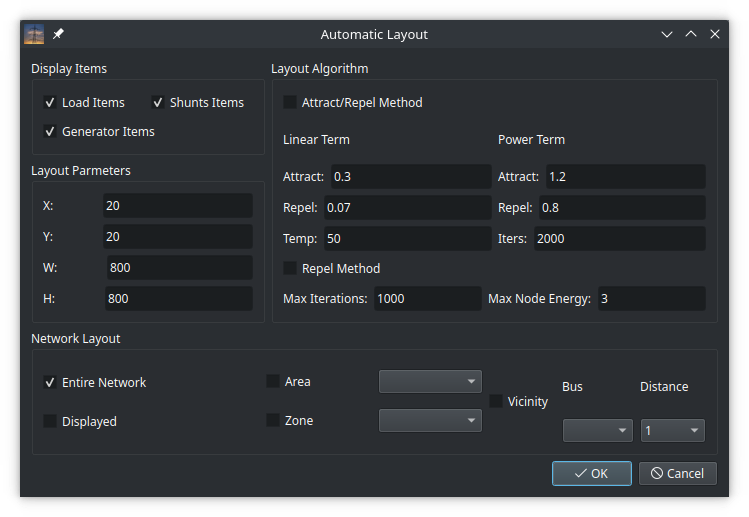Edit Linear Term Repel value 0.07

(407, 207)
